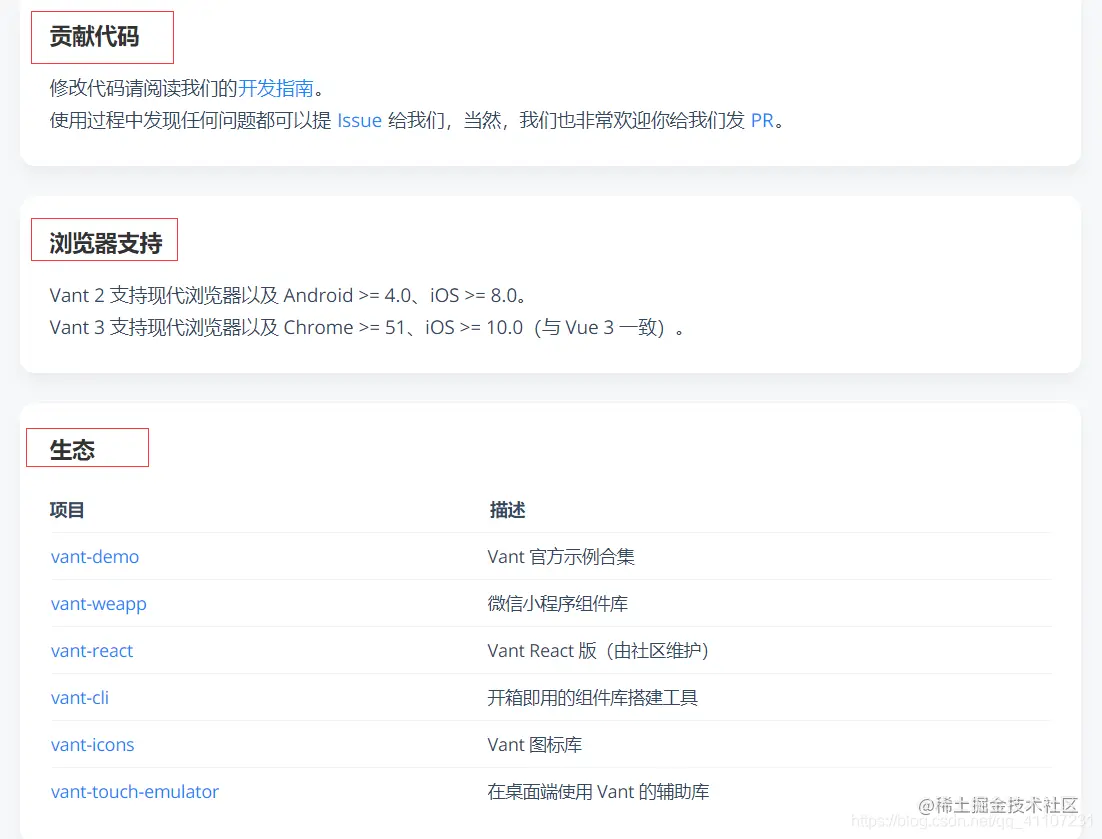Click the 浏览器支持 heading

coord(105,243)
